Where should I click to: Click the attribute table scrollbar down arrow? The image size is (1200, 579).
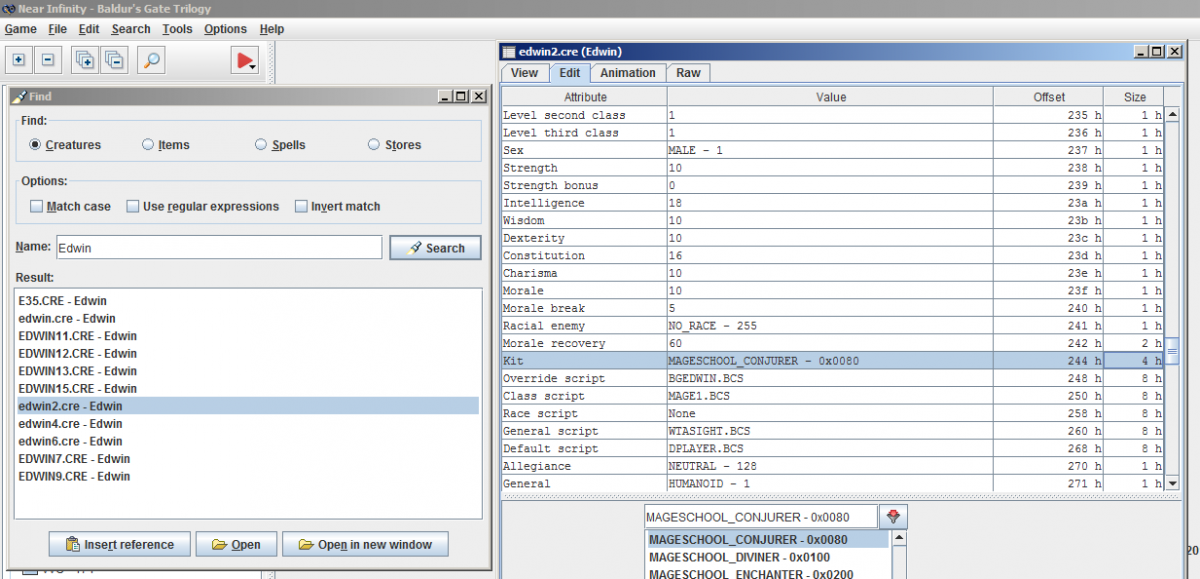tap(1173, 484)
